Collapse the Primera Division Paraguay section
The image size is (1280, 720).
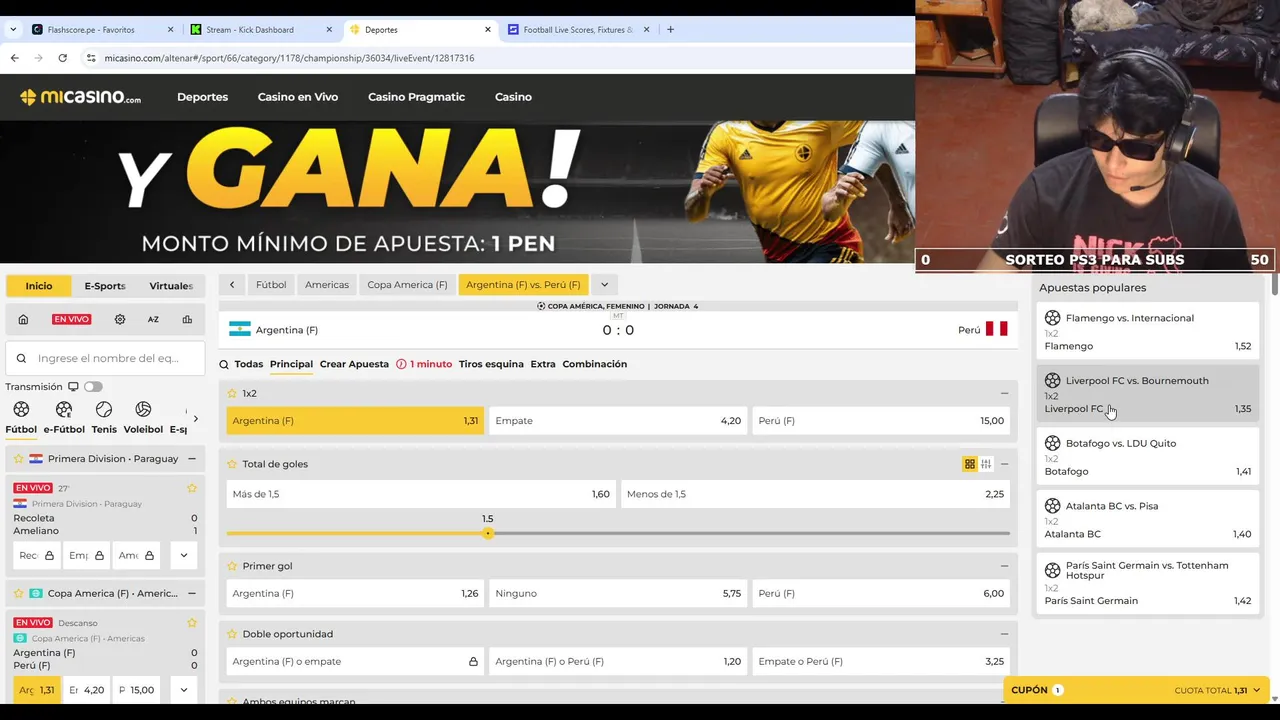(x=192, y=459)
